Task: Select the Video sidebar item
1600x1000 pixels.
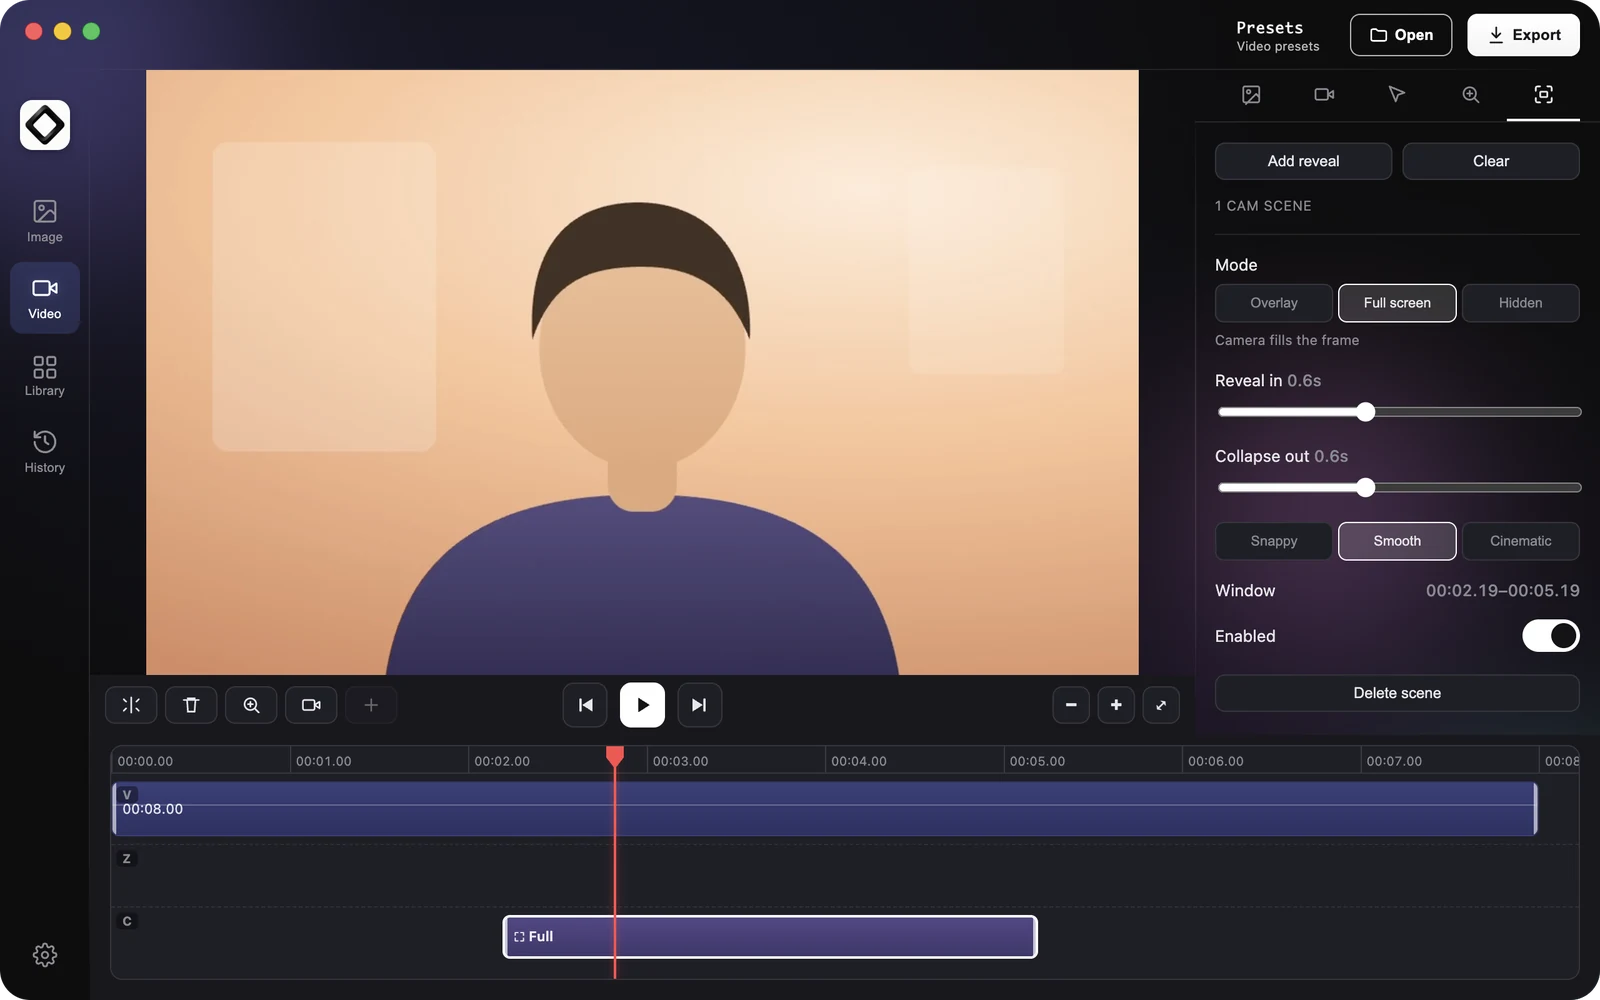Action: coord(44,298)
